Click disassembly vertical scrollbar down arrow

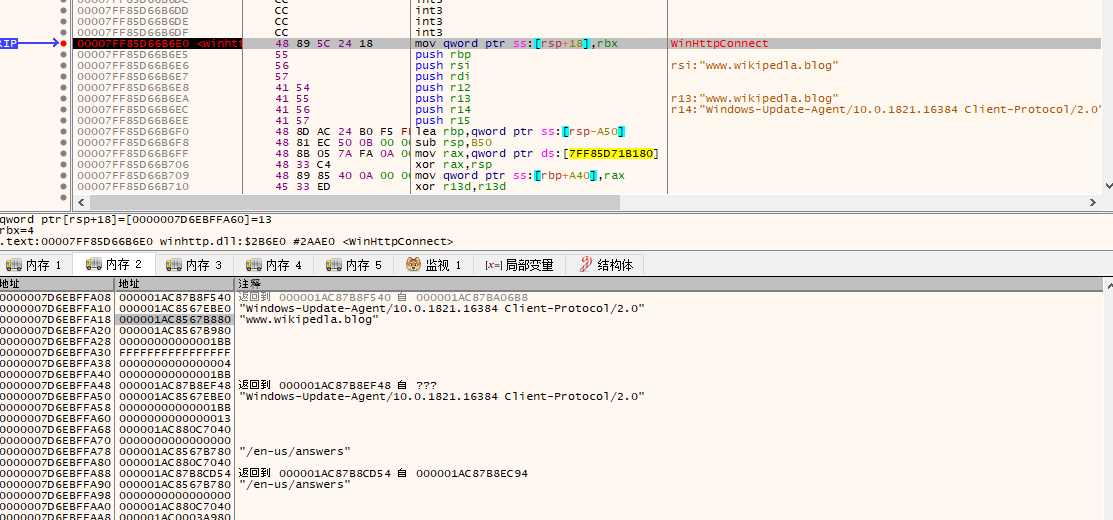1108,185
